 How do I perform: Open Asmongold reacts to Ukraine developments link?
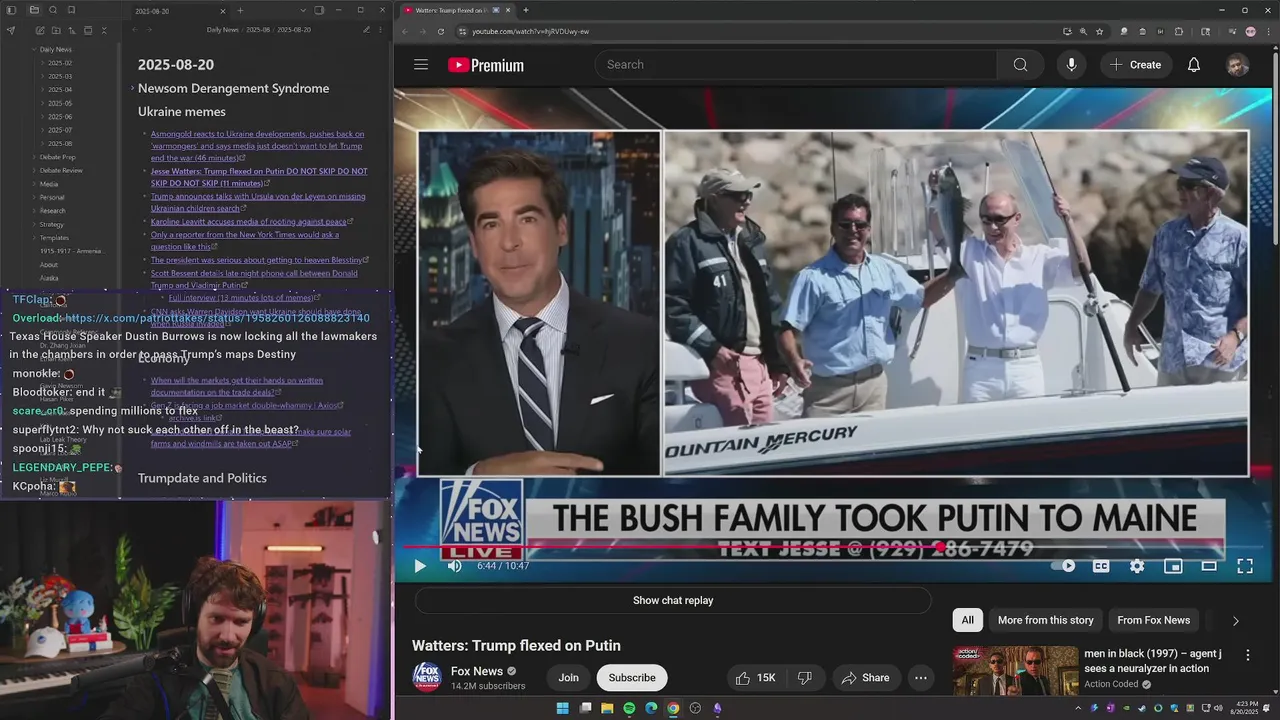click(257, 146)
